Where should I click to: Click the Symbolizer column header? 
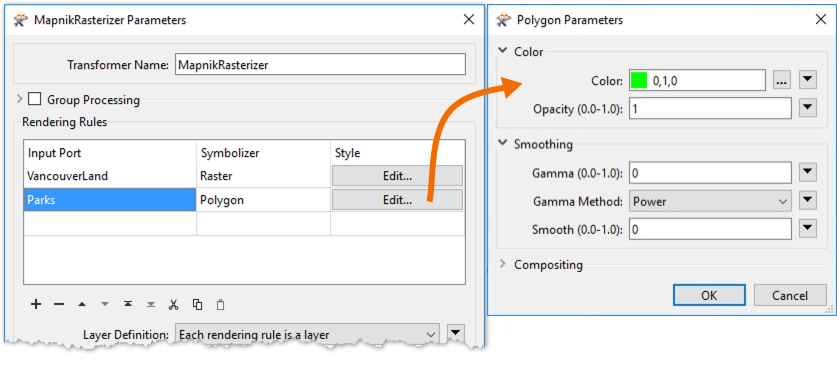pyautogui.click(x=263, y=153)
